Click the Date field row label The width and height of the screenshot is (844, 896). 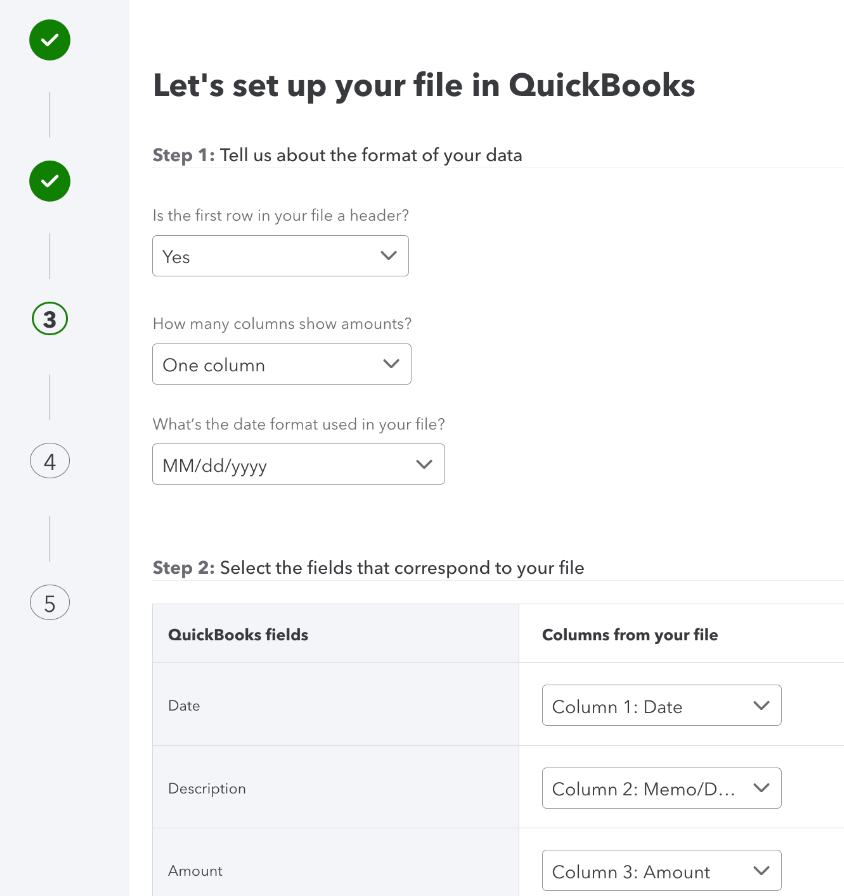pyautogui.click(x=184, y=706)
